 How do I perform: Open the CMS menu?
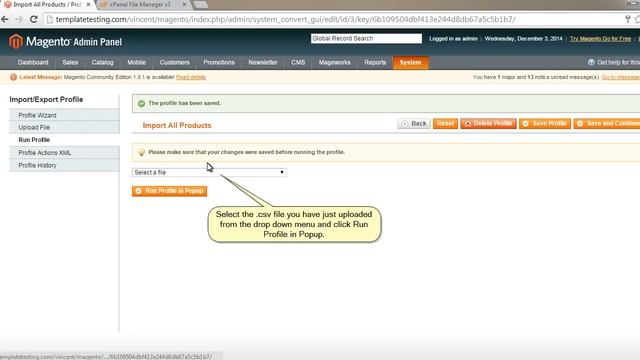pyautogui.click(x=298, y=62)
